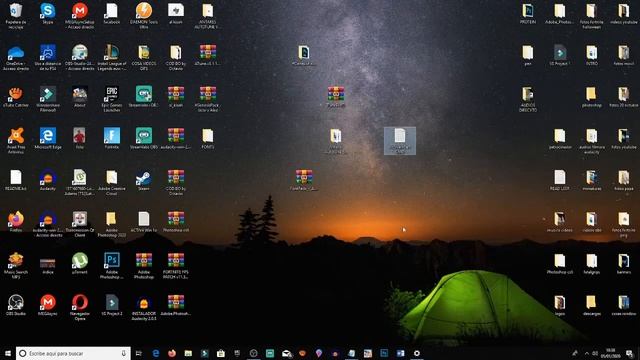Select the highlighted file in desktop center
This screenshot has height=360, width=640.
400,140
